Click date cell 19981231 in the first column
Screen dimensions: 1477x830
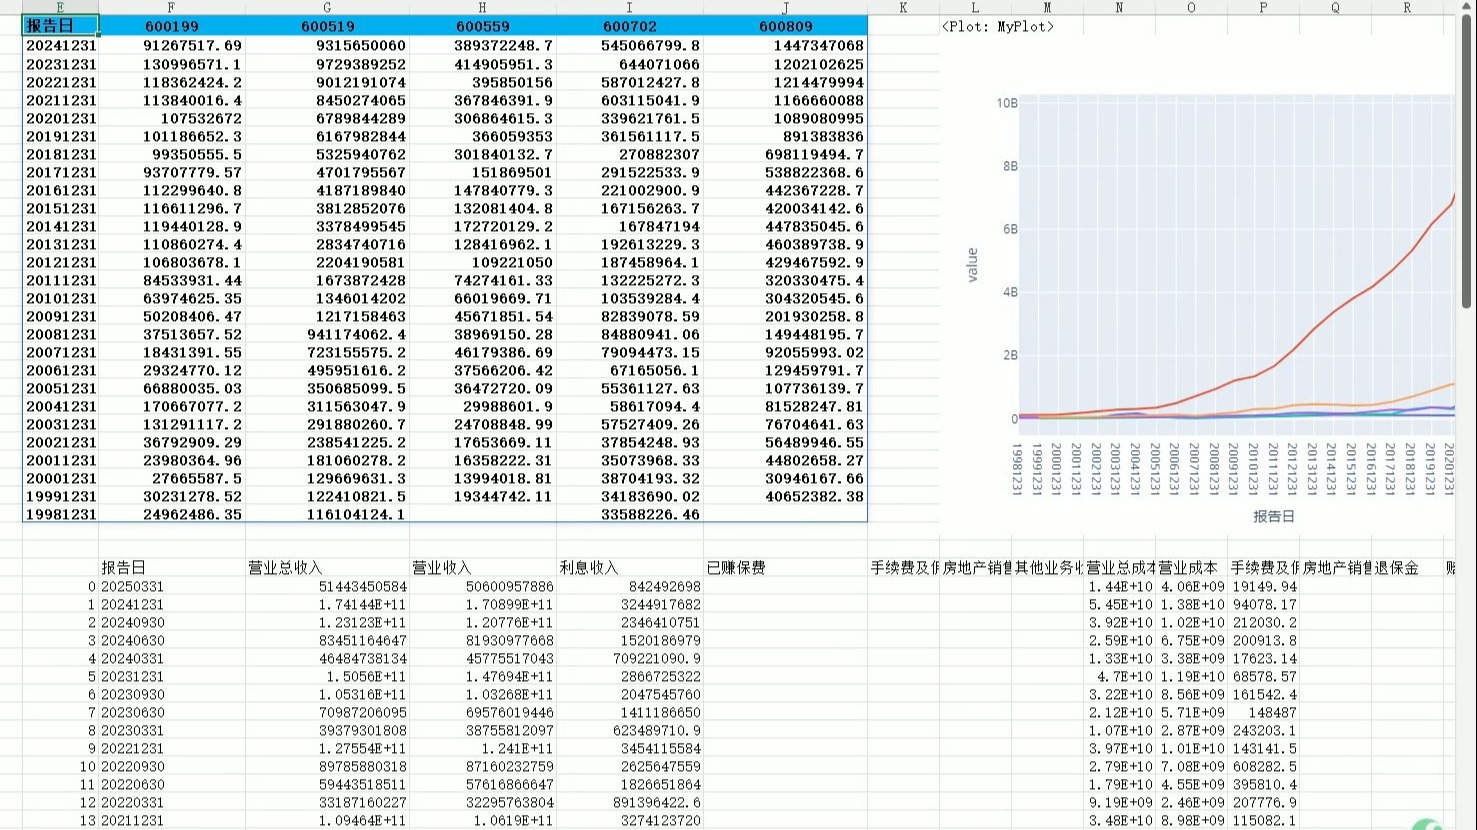click(60, 514)
